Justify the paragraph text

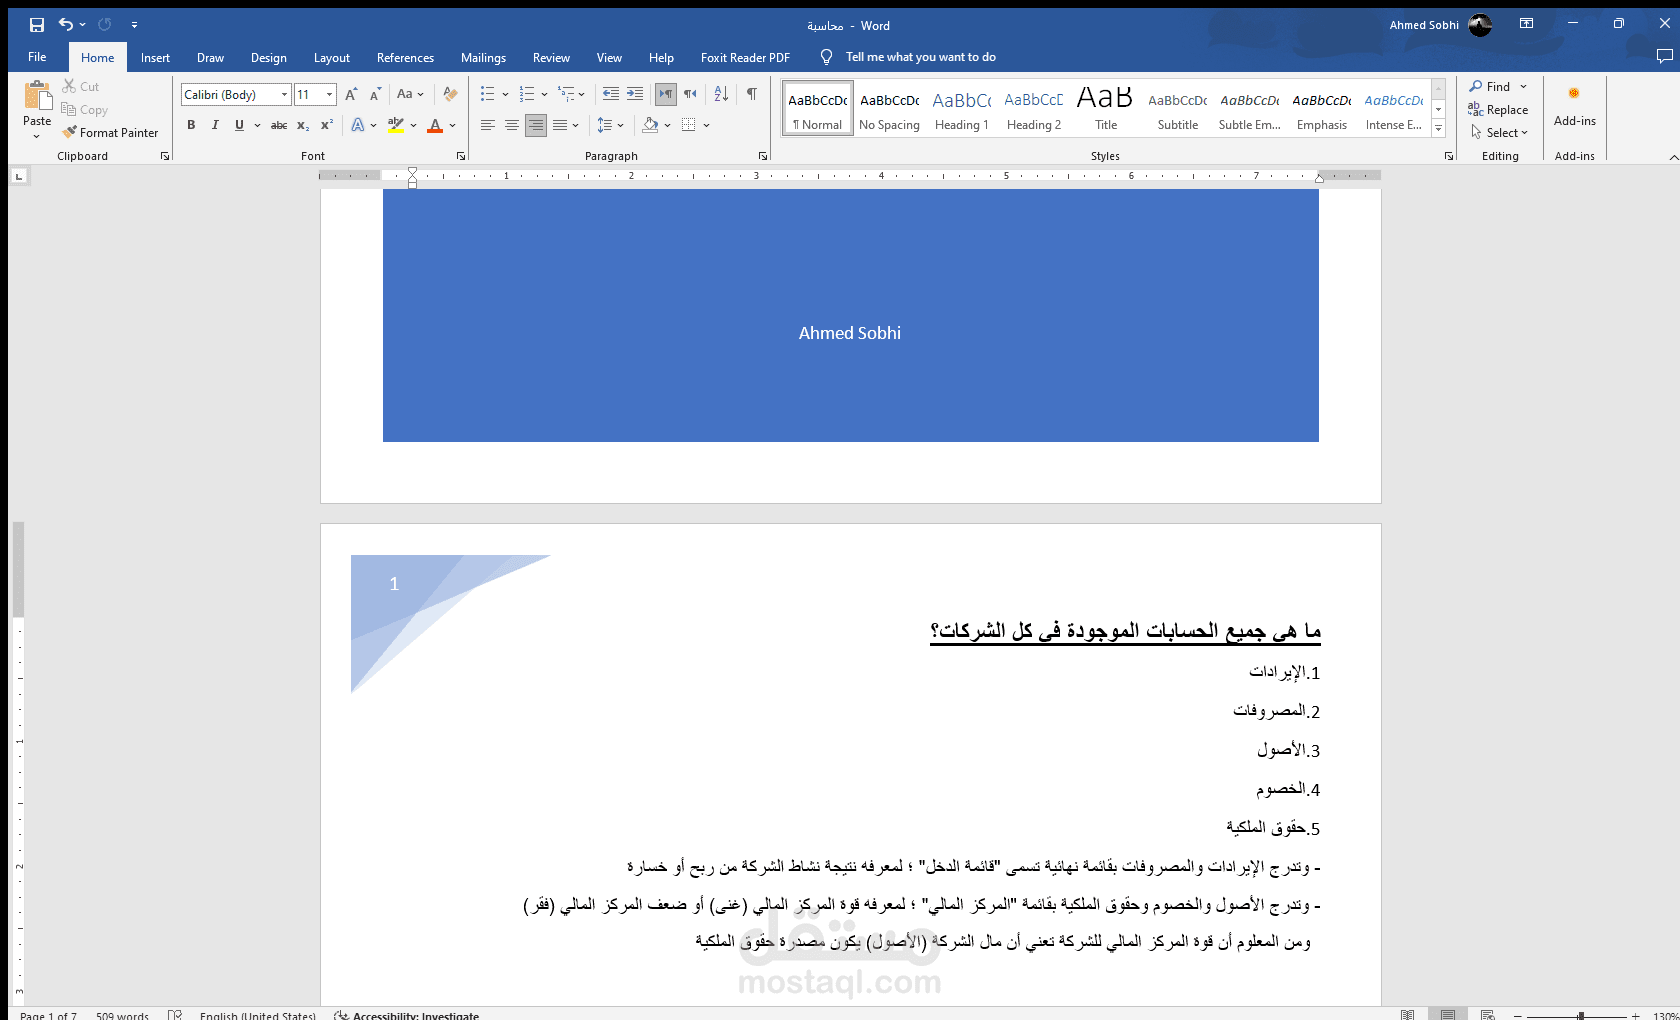click(560, 126)
